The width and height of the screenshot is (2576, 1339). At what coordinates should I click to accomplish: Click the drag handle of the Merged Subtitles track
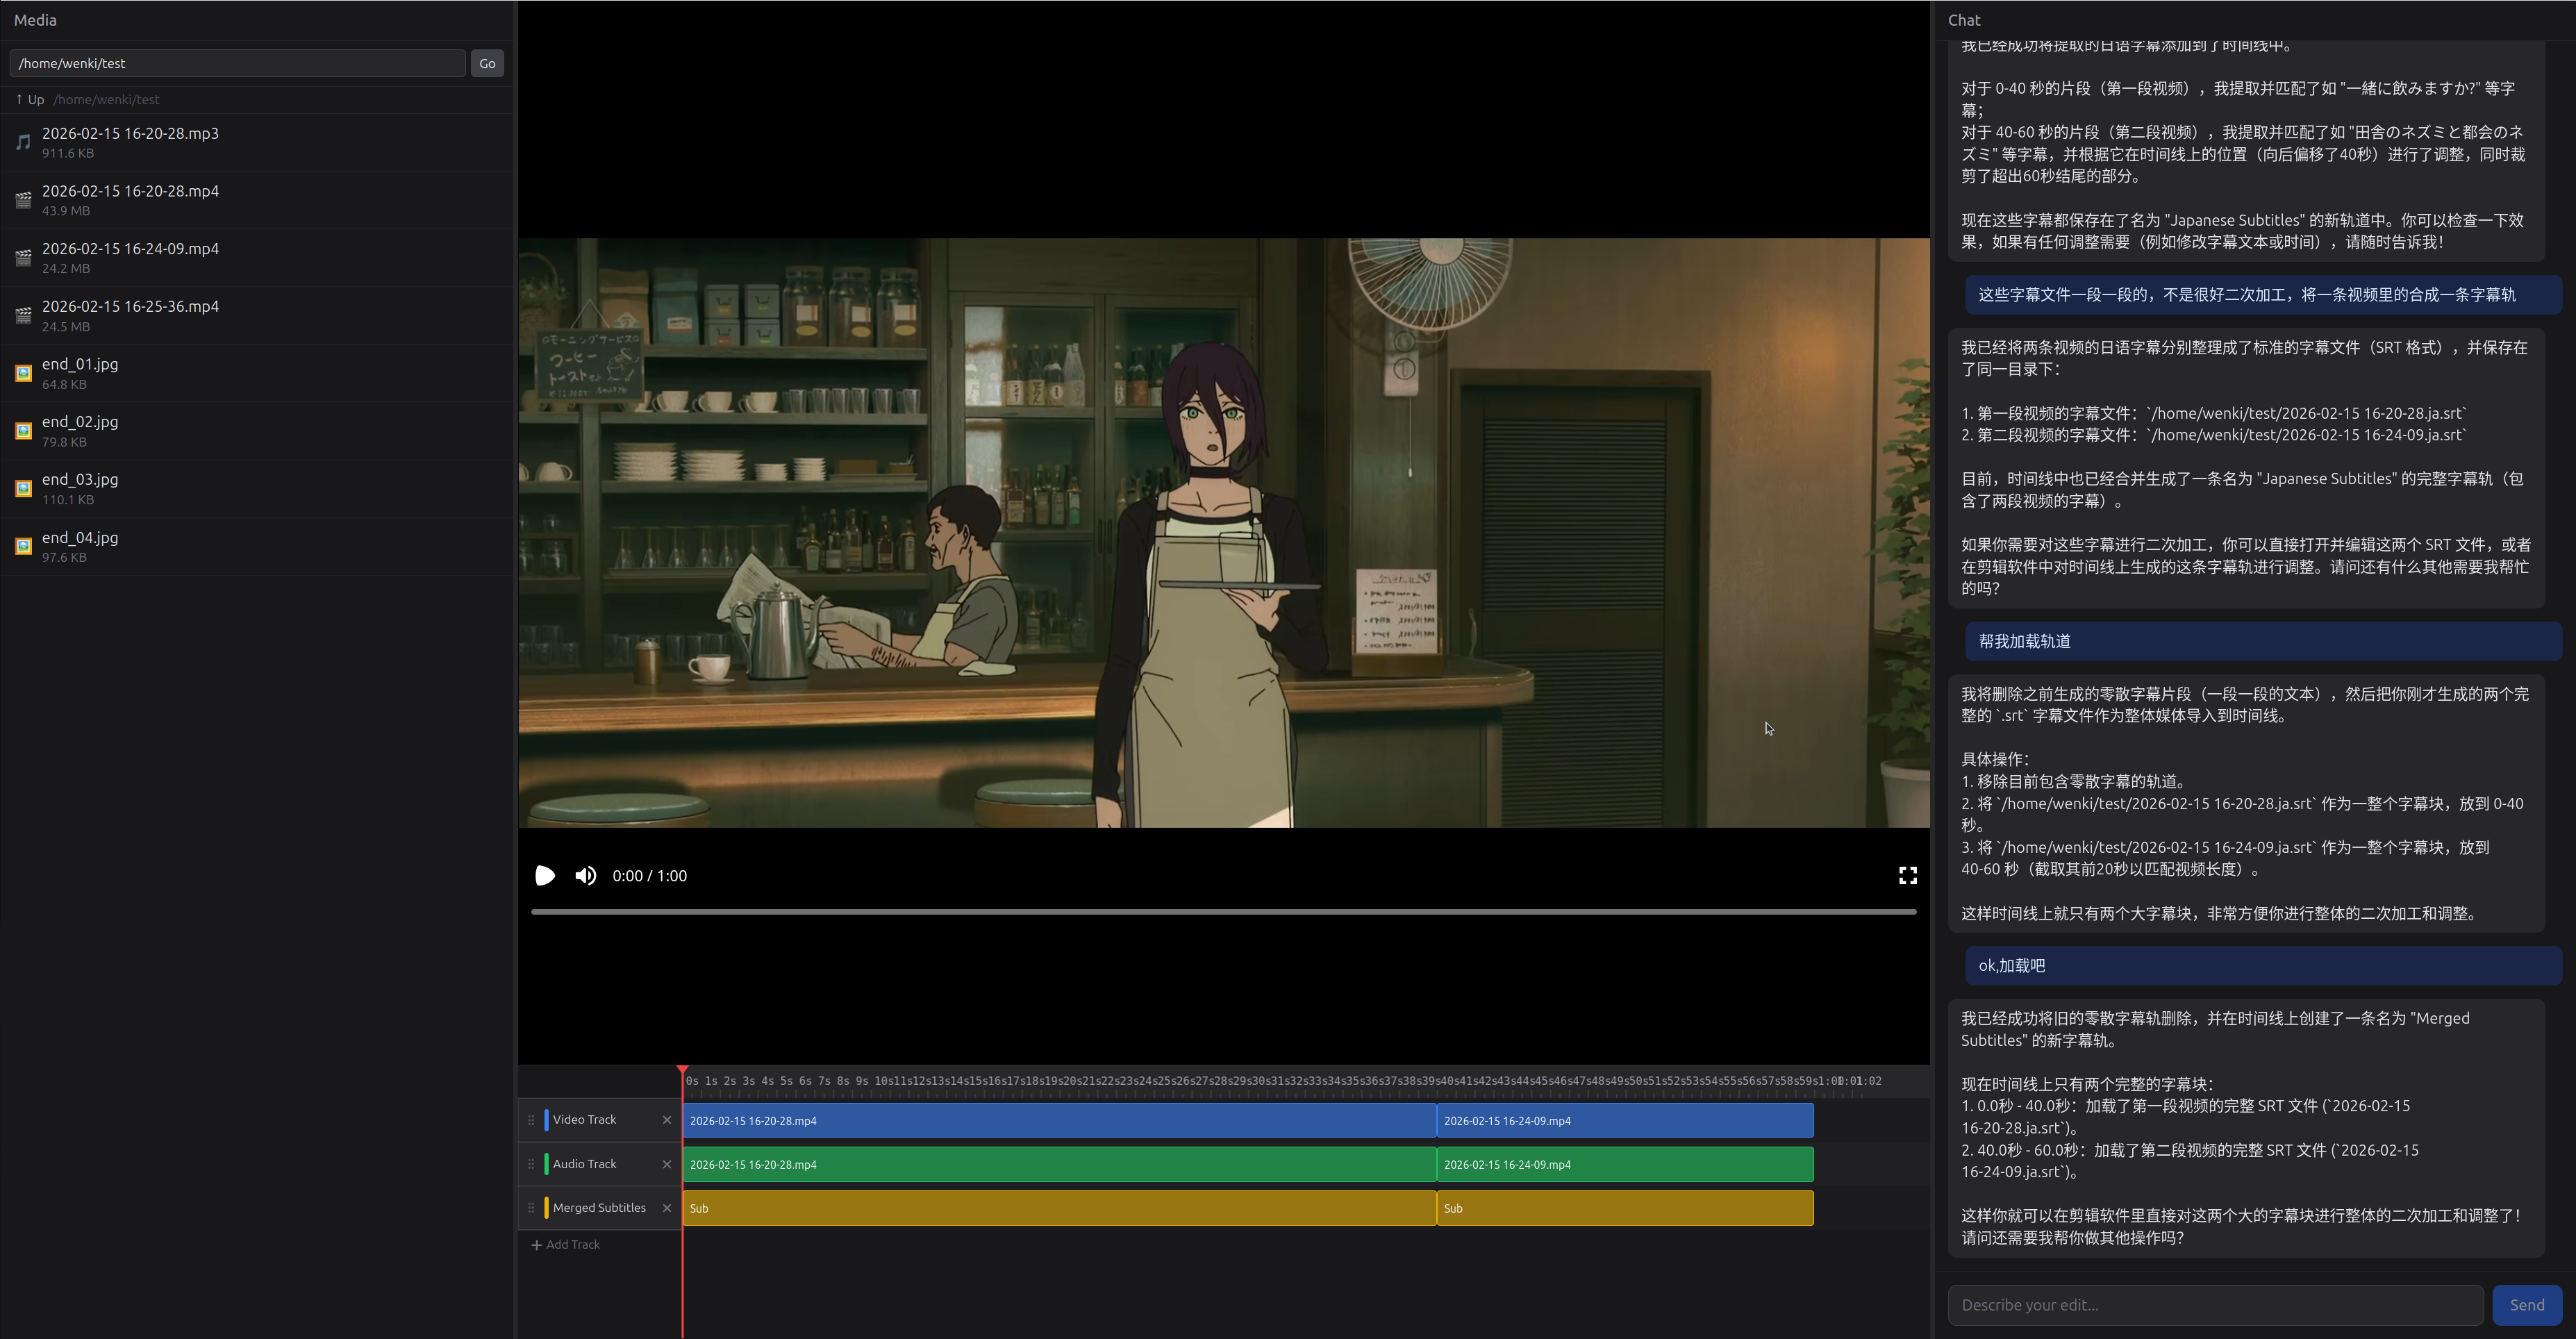pyautogui.click(x=531, y=1207)
